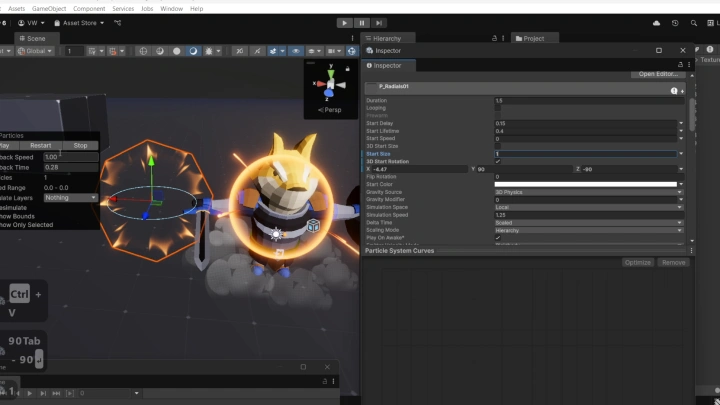Open Unity Cloud services icon
The width and height of the screenshot is (720, 405).
(656, 23)
